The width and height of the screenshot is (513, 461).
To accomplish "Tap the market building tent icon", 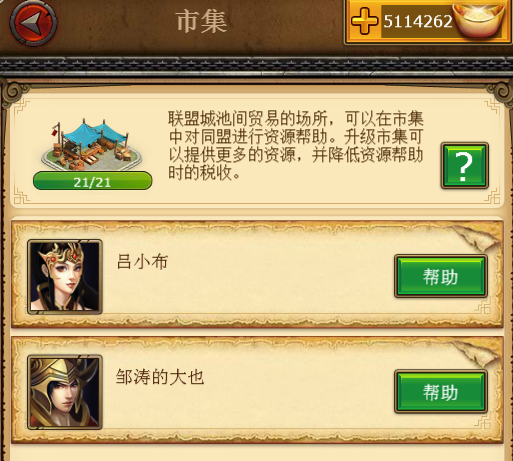I will tap(92, 145).
